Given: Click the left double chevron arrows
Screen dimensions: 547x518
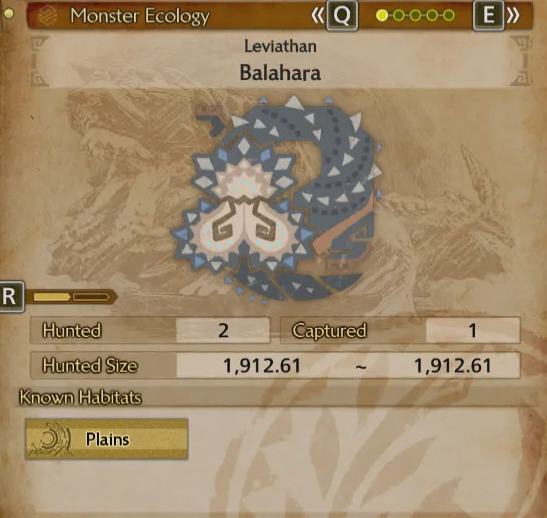Looking at the screenshot, I should (317, 16).
